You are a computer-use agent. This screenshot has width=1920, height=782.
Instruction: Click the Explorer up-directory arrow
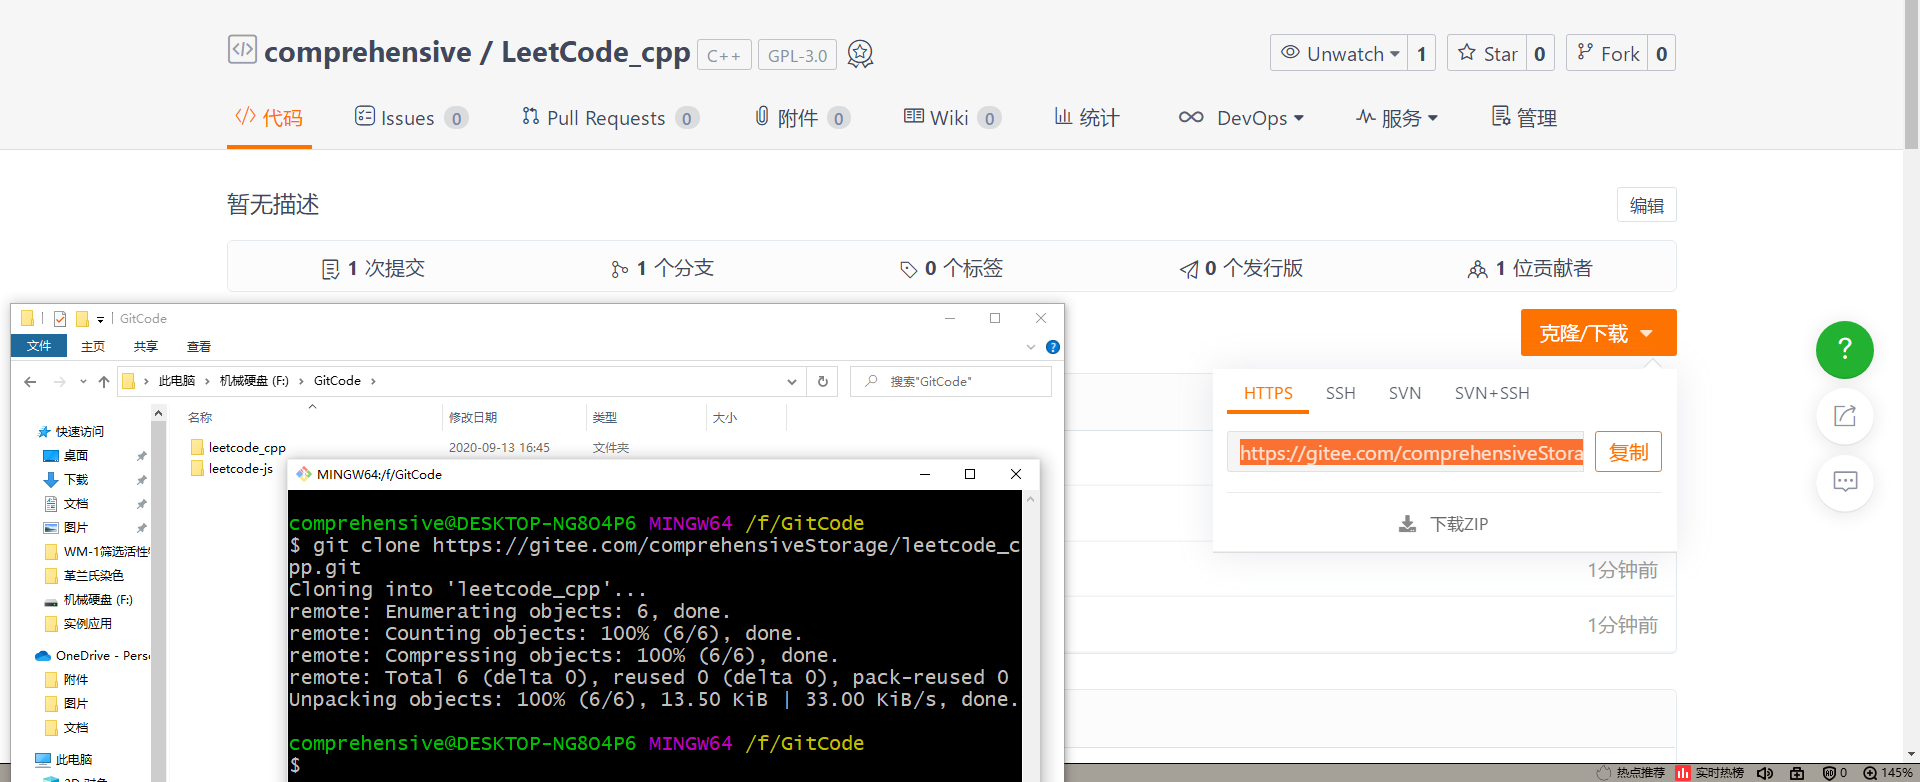[x=103, y=381]
